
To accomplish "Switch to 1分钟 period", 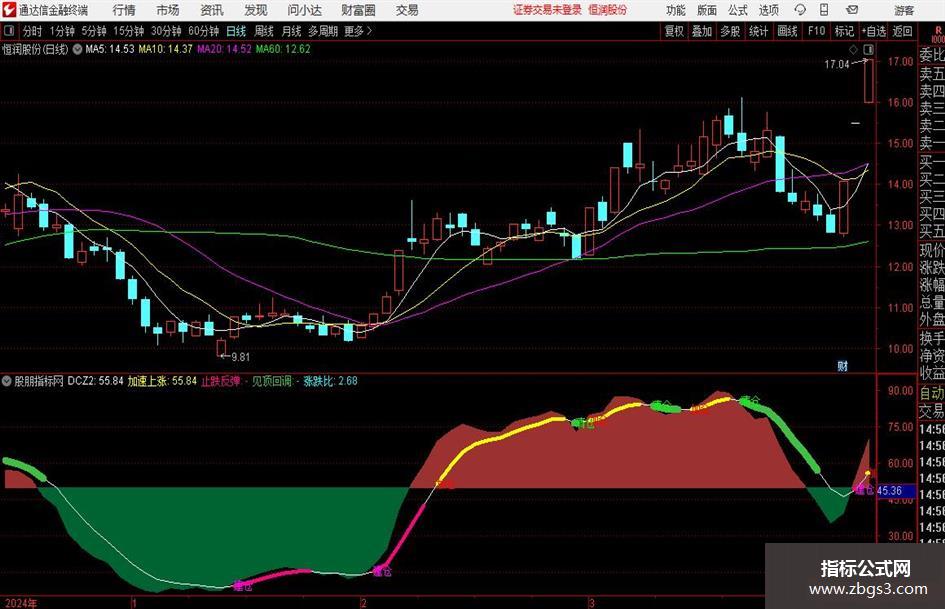I will pyautogui.click(x=62, y=31).
